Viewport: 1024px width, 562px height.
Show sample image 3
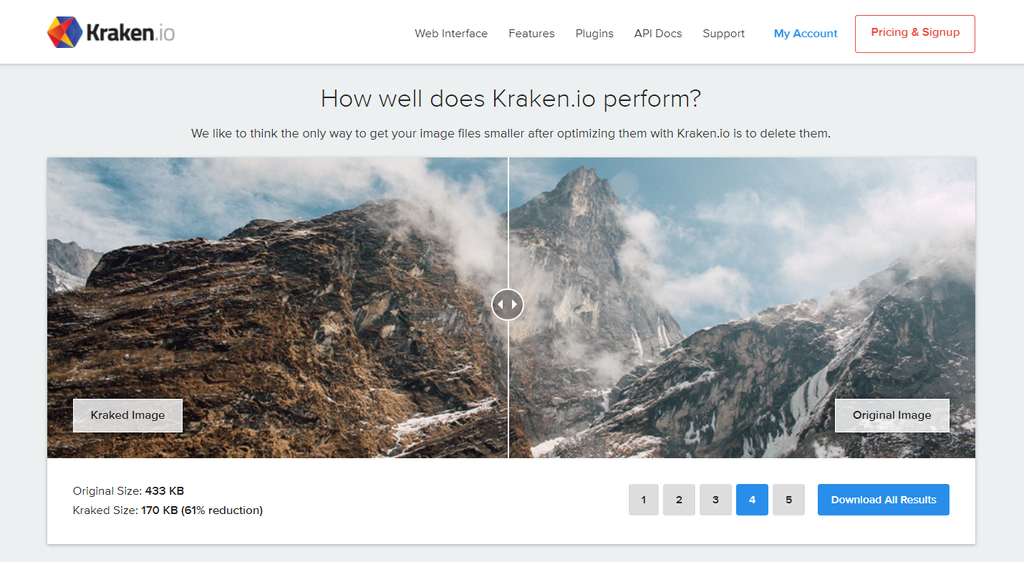[x=715, y=500]
